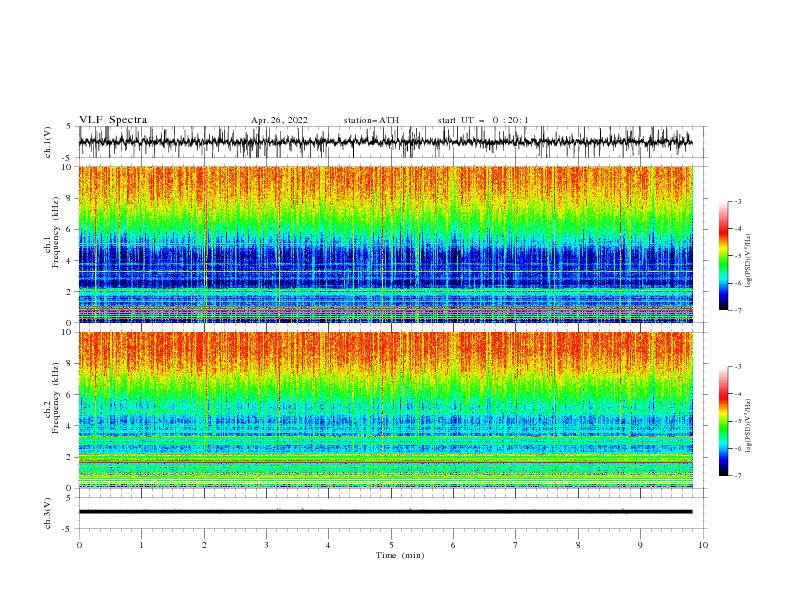The image size is (792, 612).
Task: Click time axis tick label "5"
Action: point(391,545)
